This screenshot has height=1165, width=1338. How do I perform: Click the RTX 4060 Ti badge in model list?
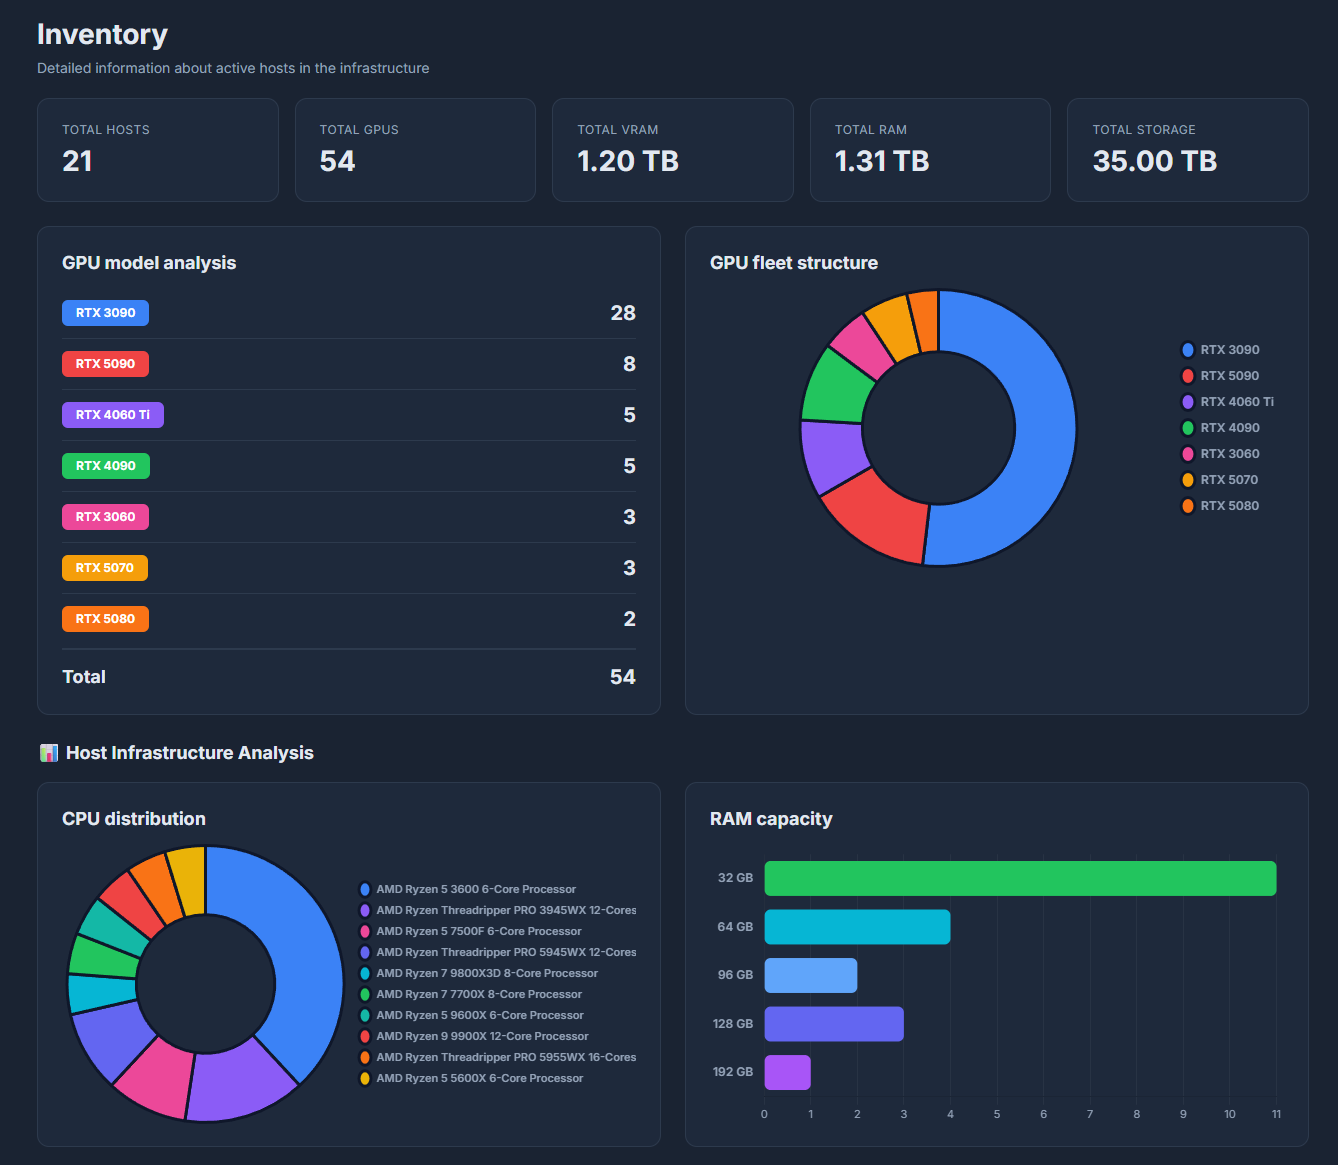coord(112,415)
